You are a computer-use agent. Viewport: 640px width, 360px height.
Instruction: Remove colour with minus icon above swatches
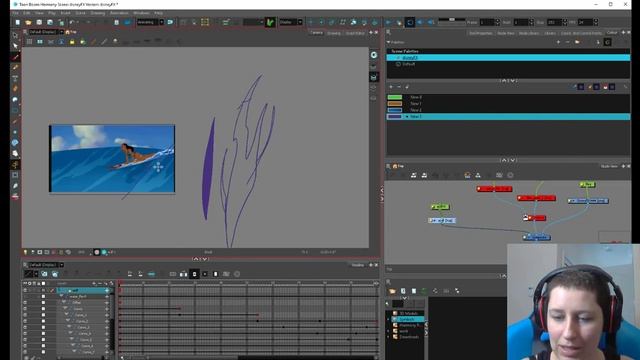(x=399, y=87)
